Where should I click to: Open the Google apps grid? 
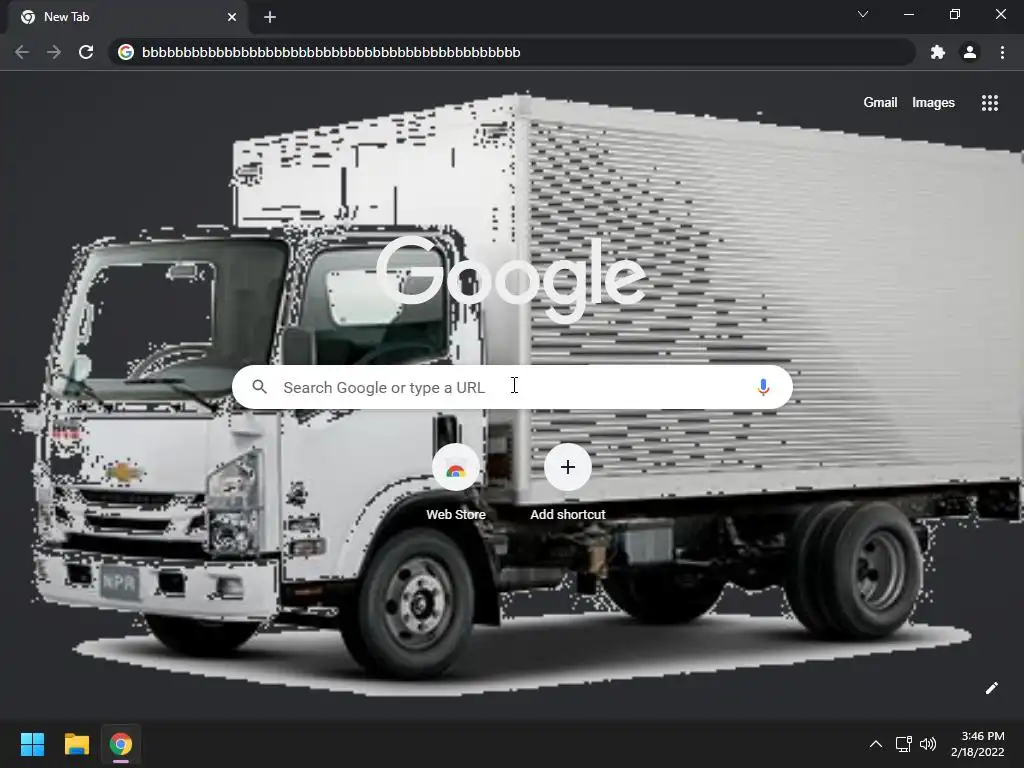(x=990, y=103)
